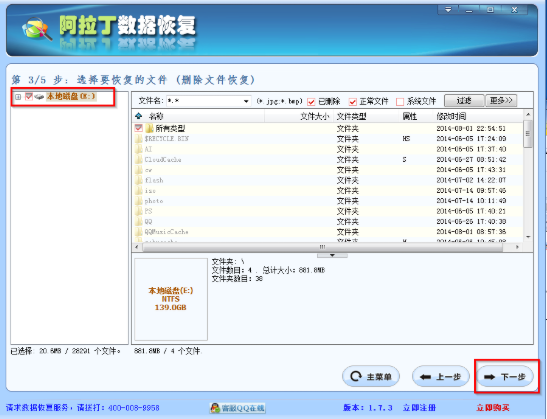Open the 文件名 pattern dropdown arrow
547x419 pixels.
[246, 101]
